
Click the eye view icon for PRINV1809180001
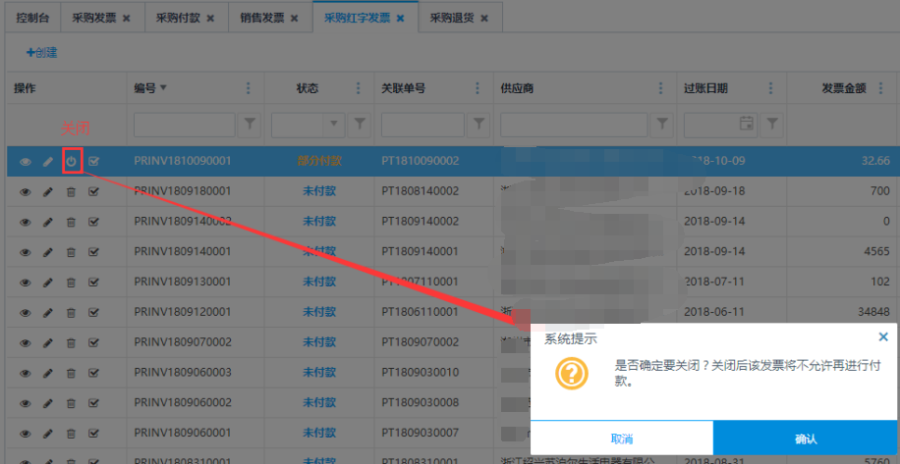[26, 191]
